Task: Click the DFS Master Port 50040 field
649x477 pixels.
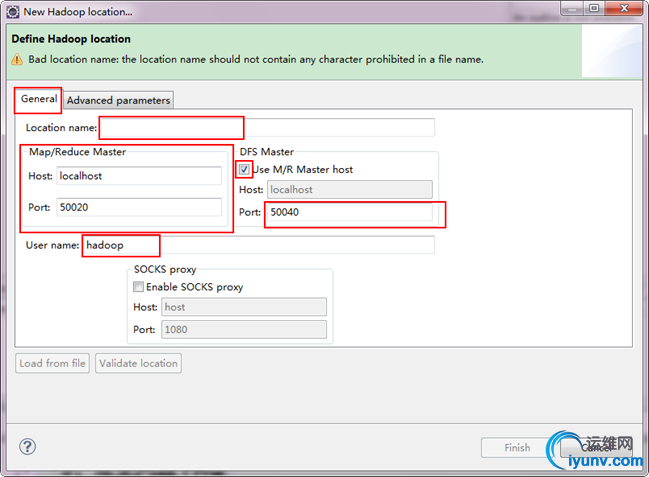Action: (x=350, y=212)
